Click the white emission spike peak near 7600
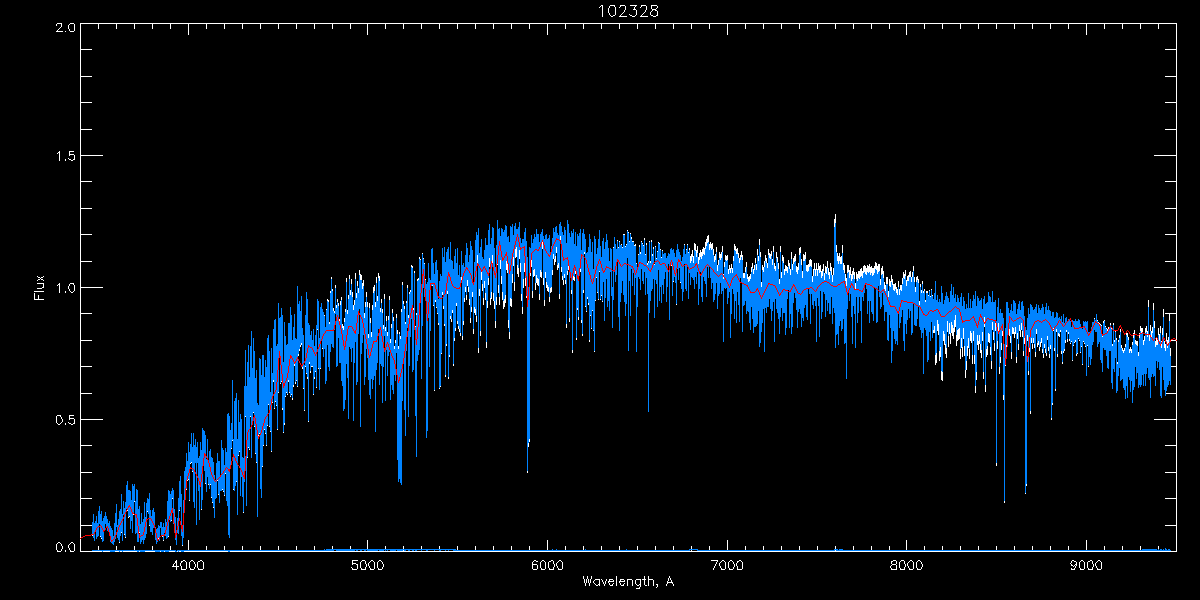This screenshot has height=600, width=1200. click(835, 216)
